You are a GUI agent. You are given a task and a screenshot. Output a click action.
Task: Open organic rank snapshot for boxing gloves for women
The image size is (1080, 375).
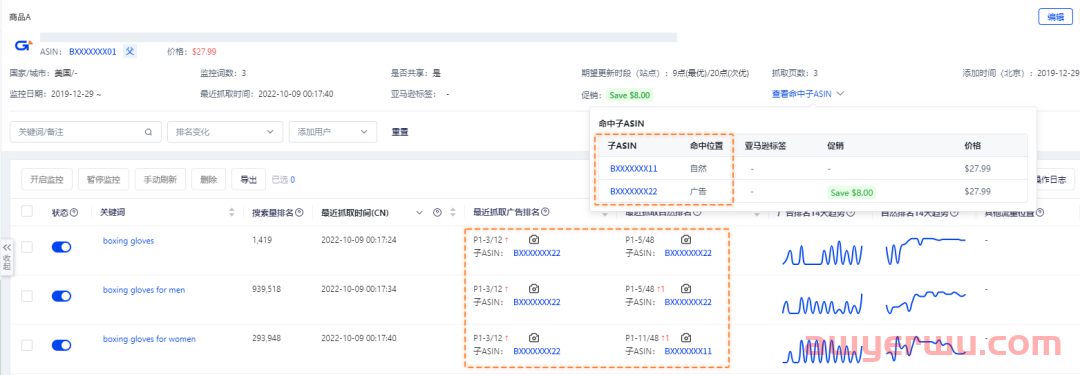[685, 338]
